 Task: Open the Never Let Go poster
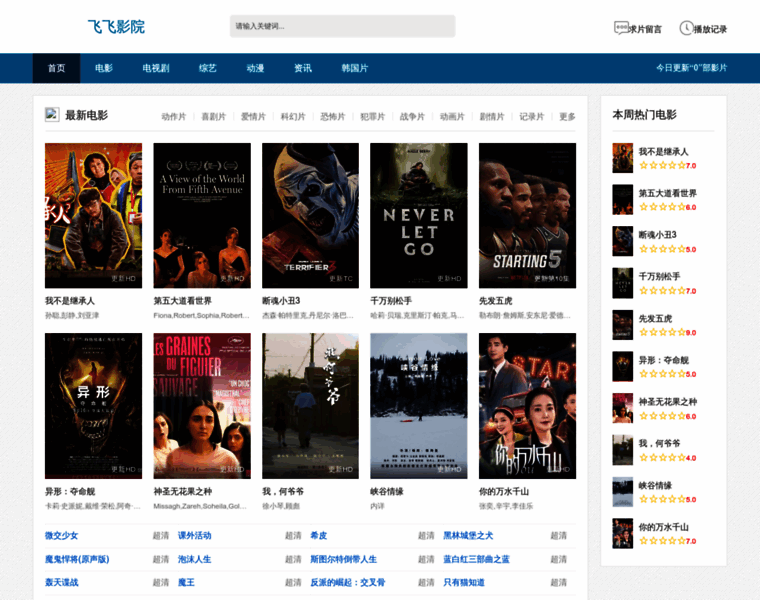coord(419,215)
